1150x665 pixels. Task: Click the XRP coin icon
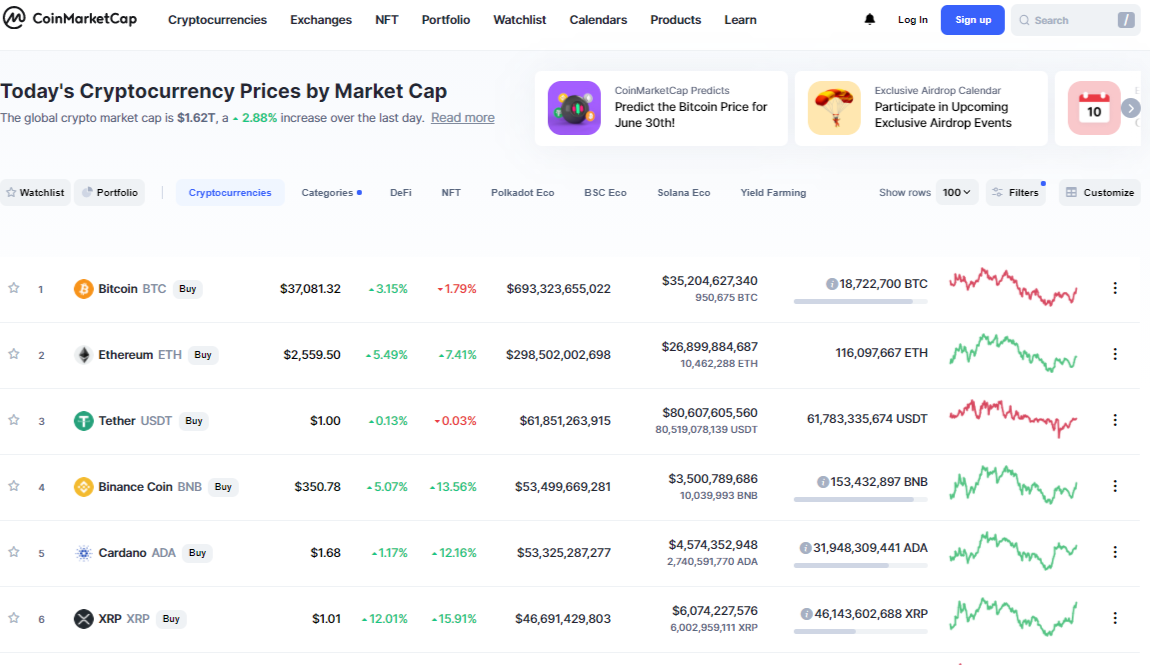coord(84,619)
